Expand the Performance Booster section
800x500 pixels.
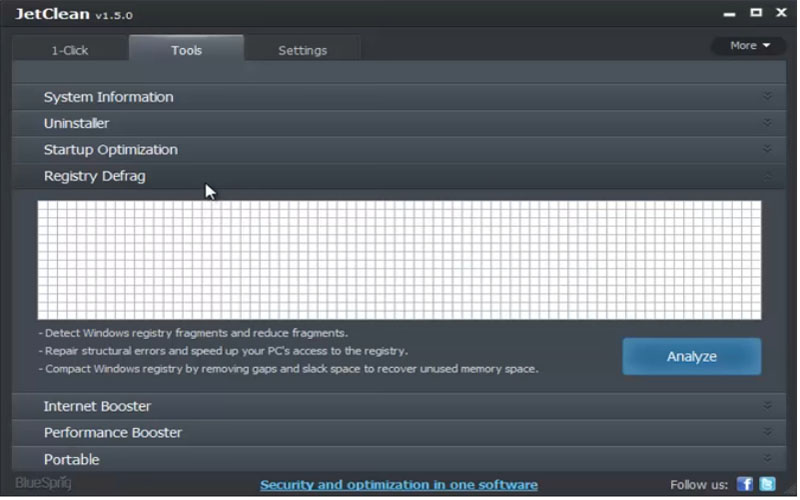click(399, 433)
